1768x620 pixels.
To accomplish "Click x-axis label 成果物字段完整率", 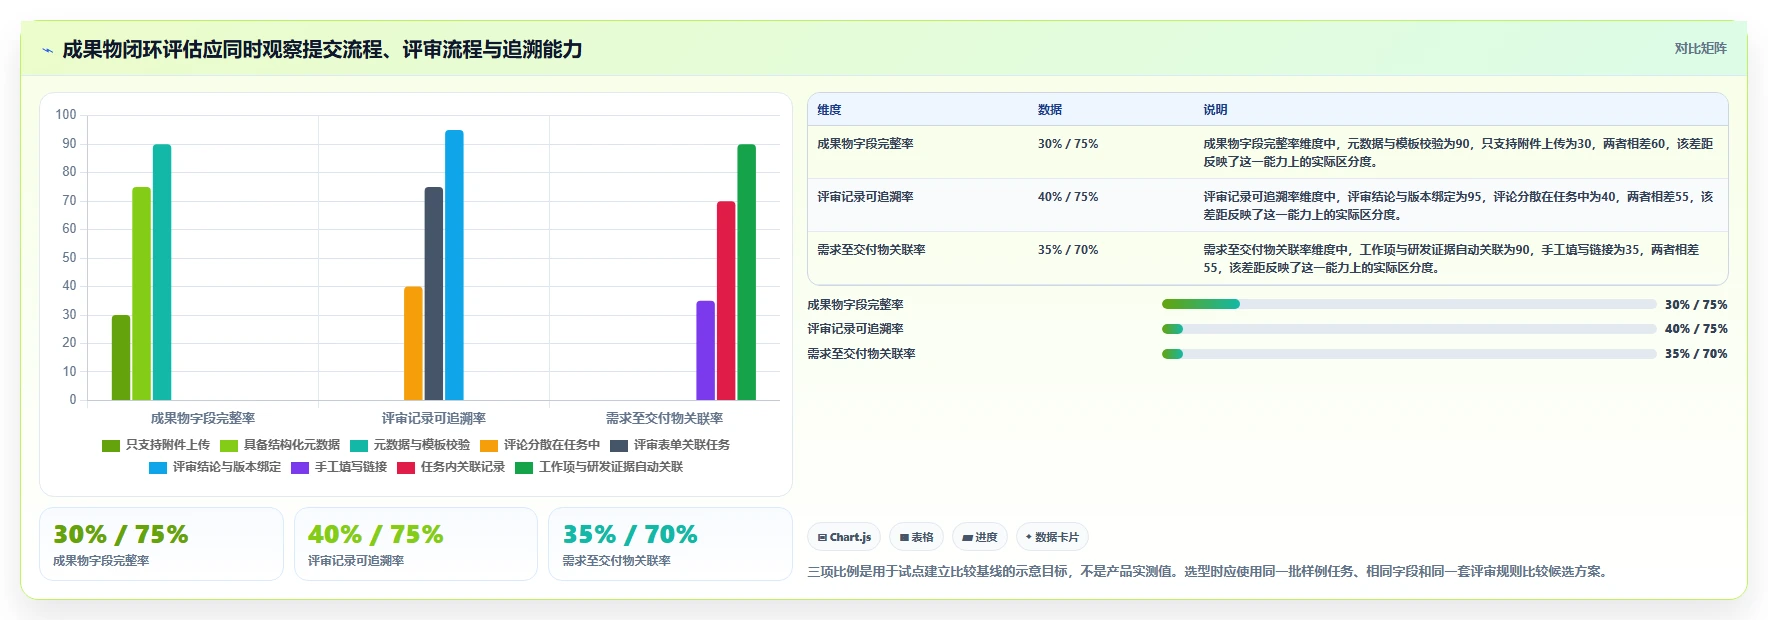I will [x=203, y=418].
